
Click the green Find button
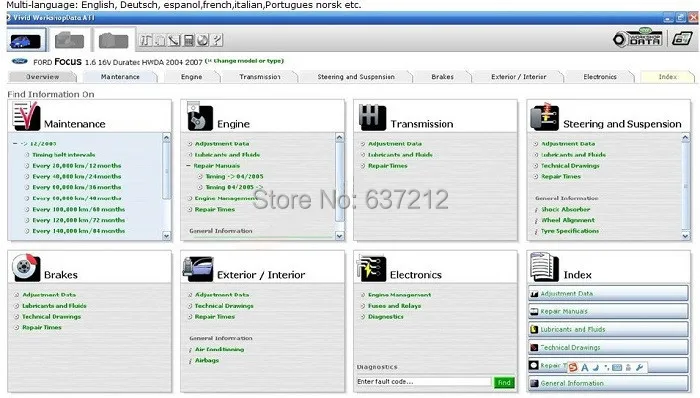(504, 382)
